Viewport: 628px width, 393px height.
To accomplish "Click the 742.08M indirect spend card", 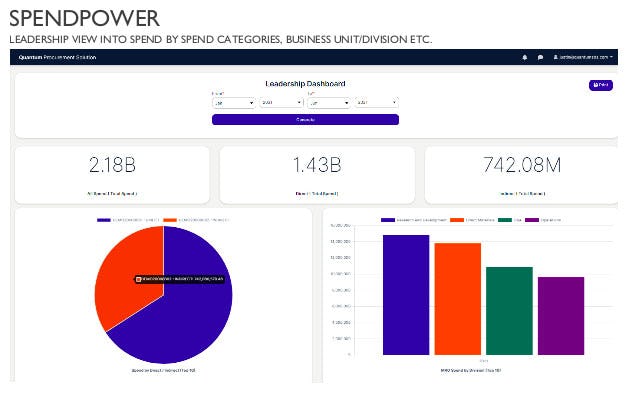I will [x=522, y=175].
